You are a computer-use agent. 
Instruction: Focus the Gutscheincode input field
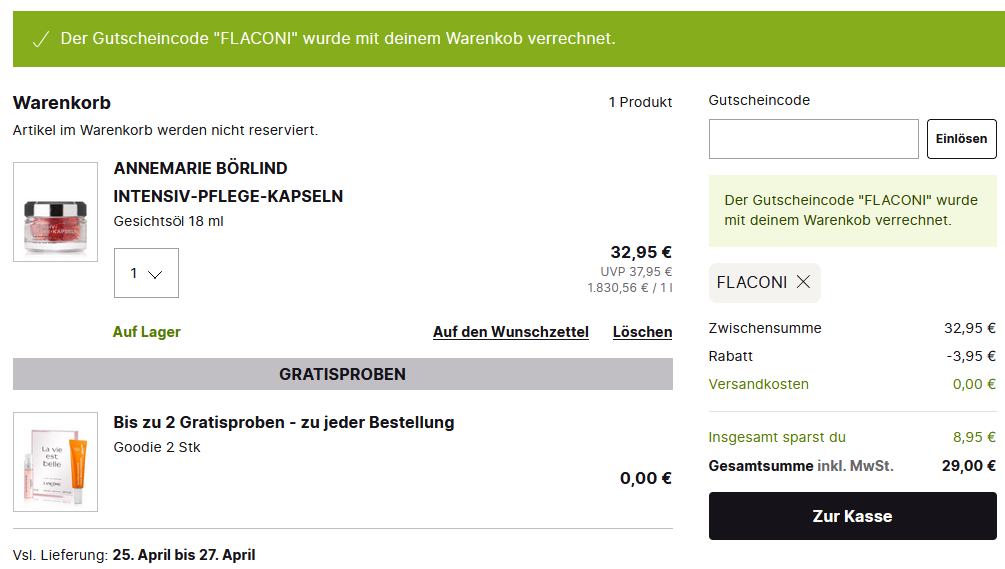pyautogui.click(x=813, y=139)
